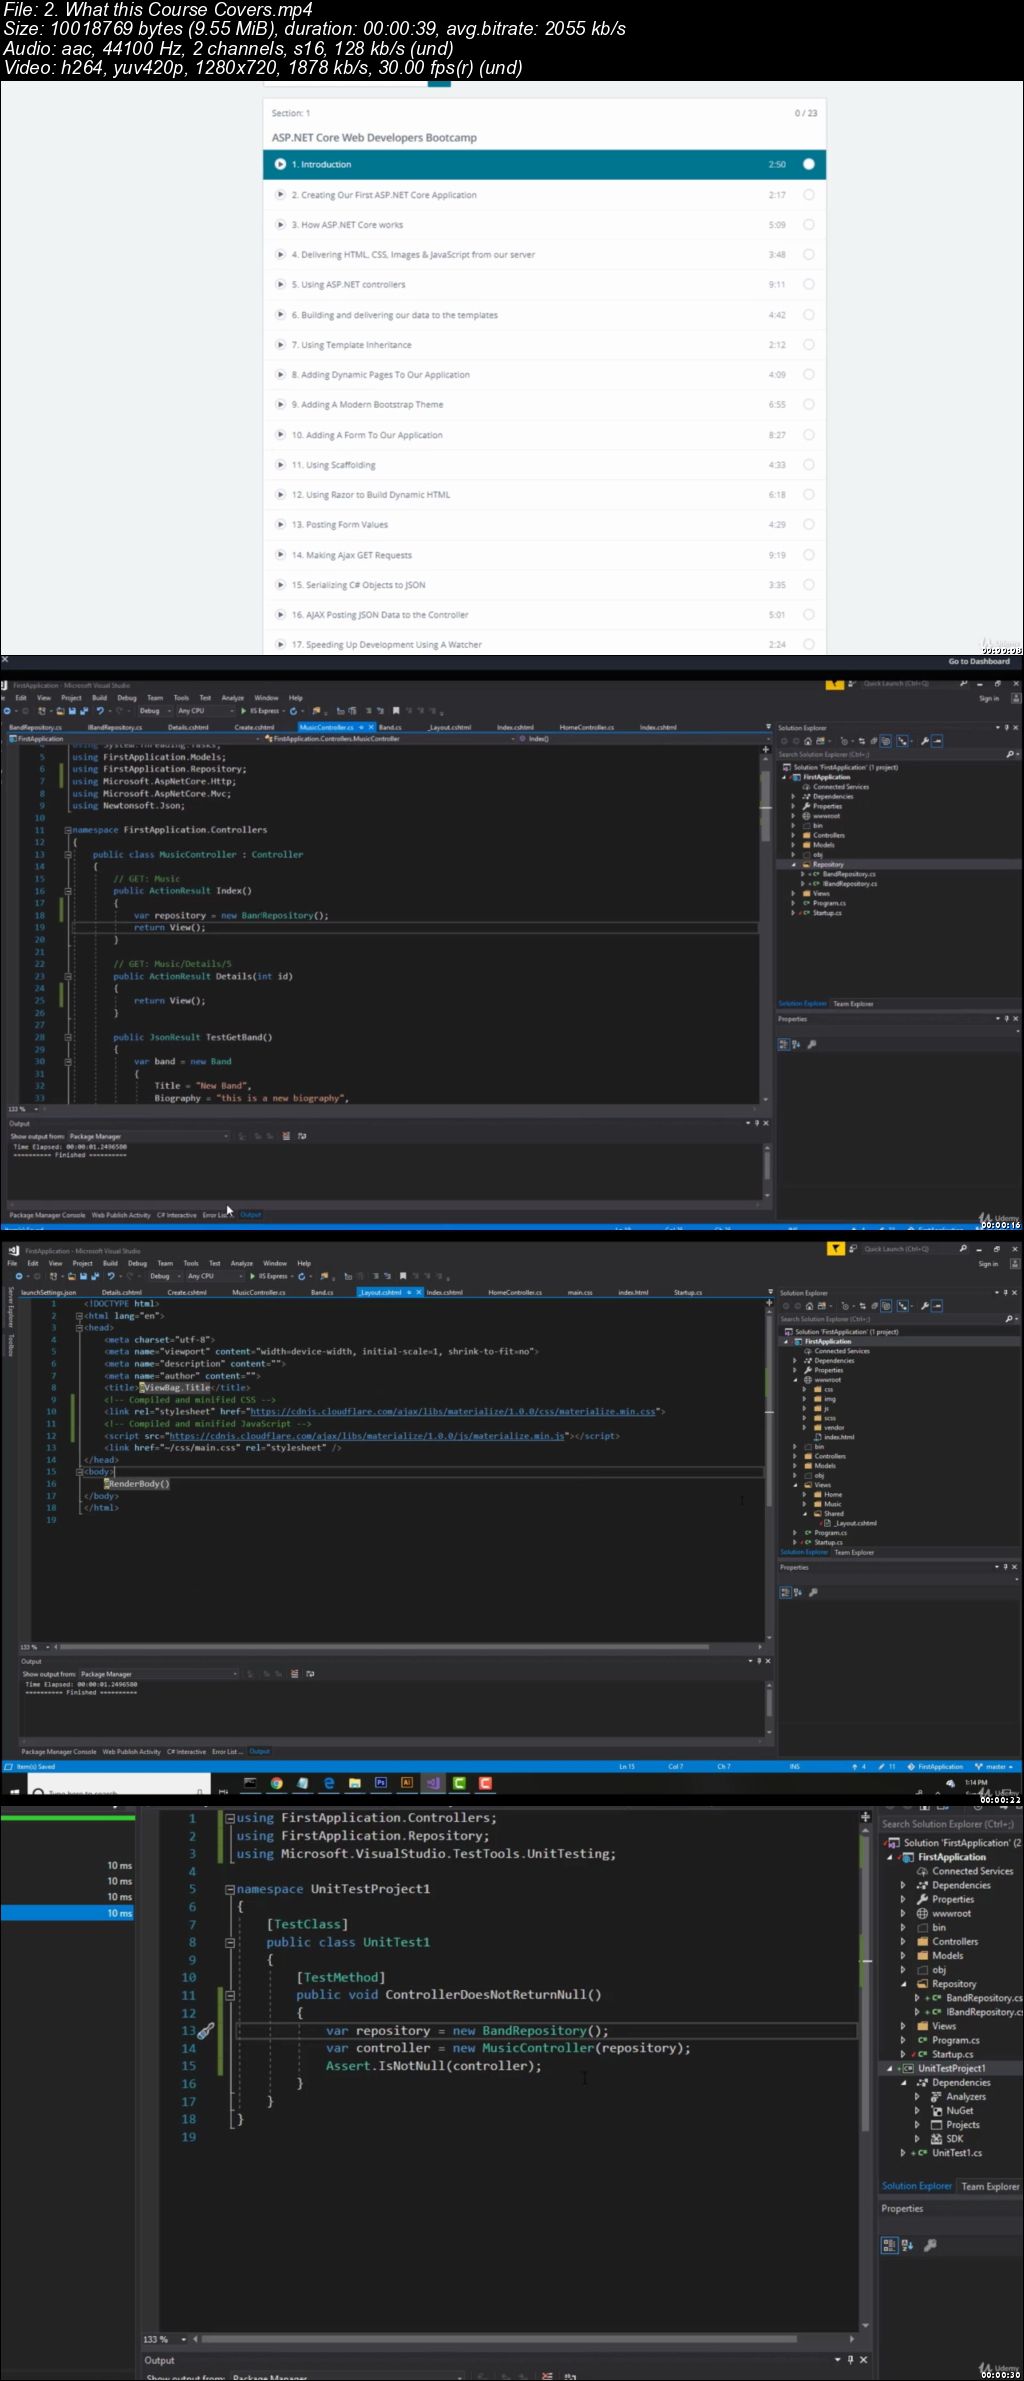Open Test menu in MusicController.cs window
This screenshot has width=1024, height=2381.
[205, 698]
